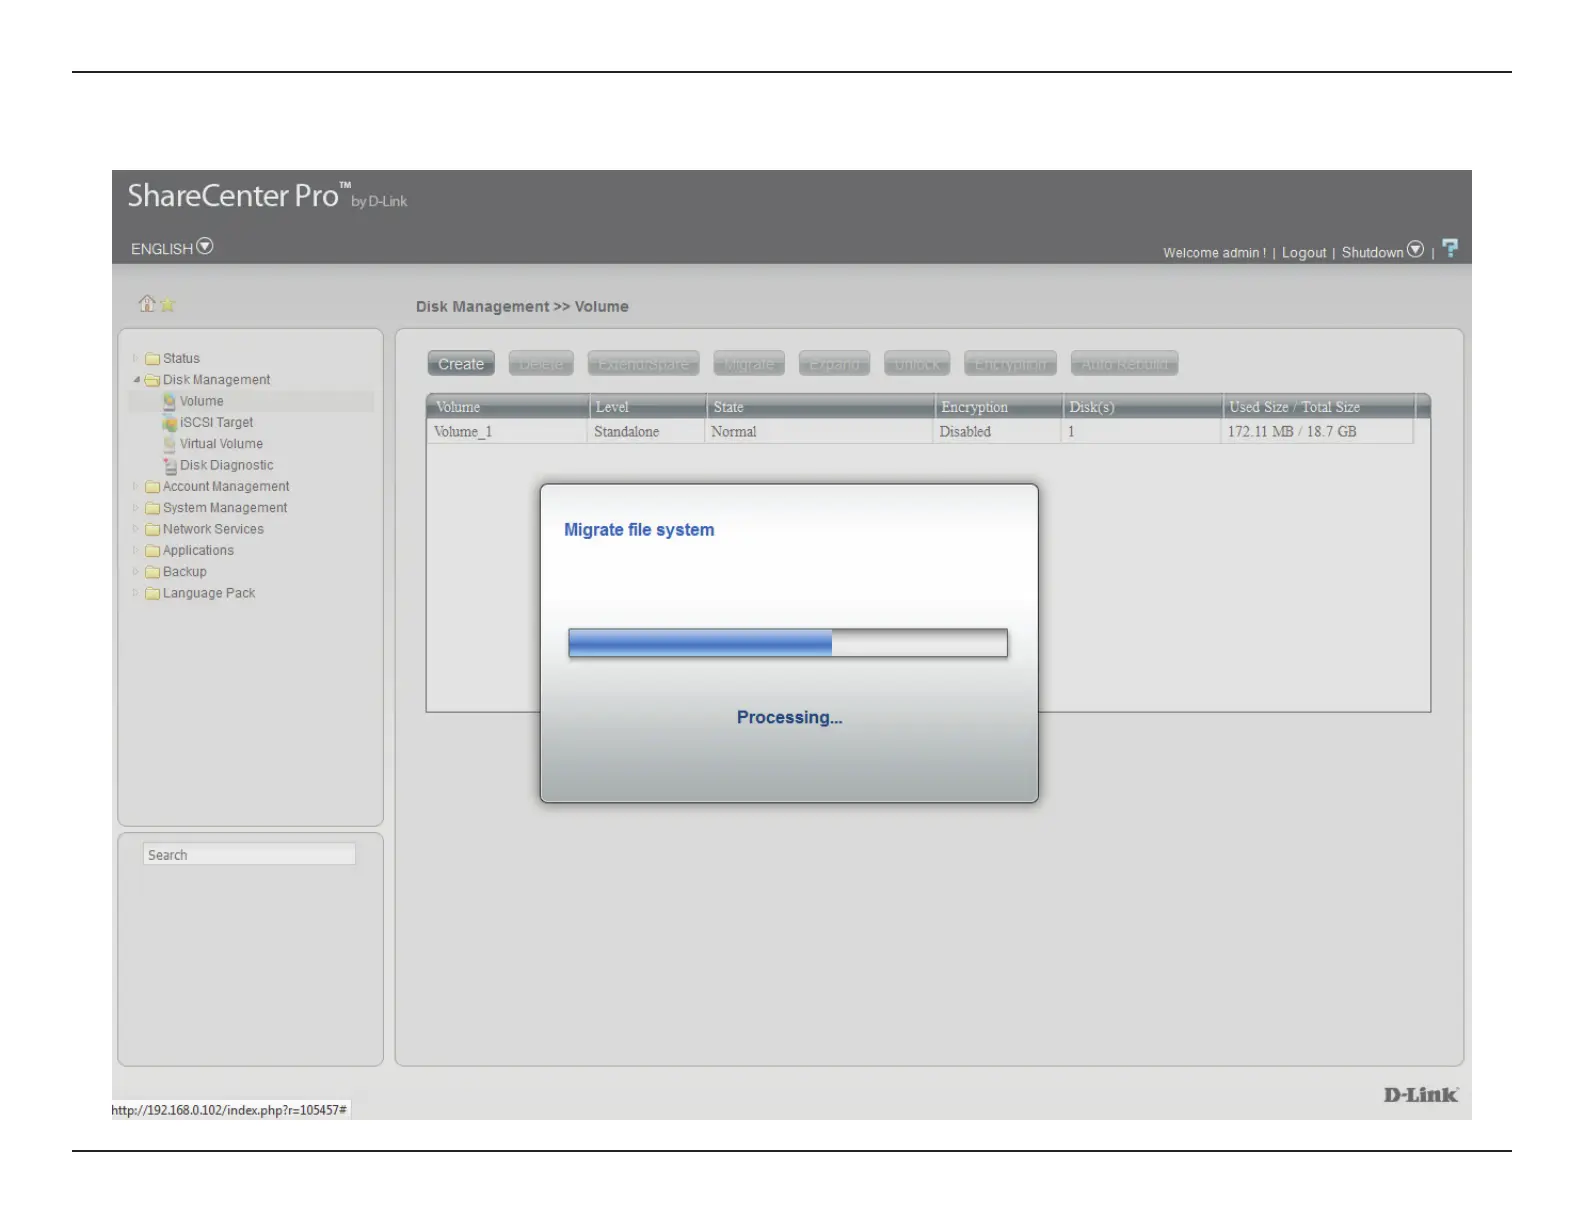Click the Home icon above the sidebar
This screenshot has width=1584, height=1224.
tap(147, 303)
